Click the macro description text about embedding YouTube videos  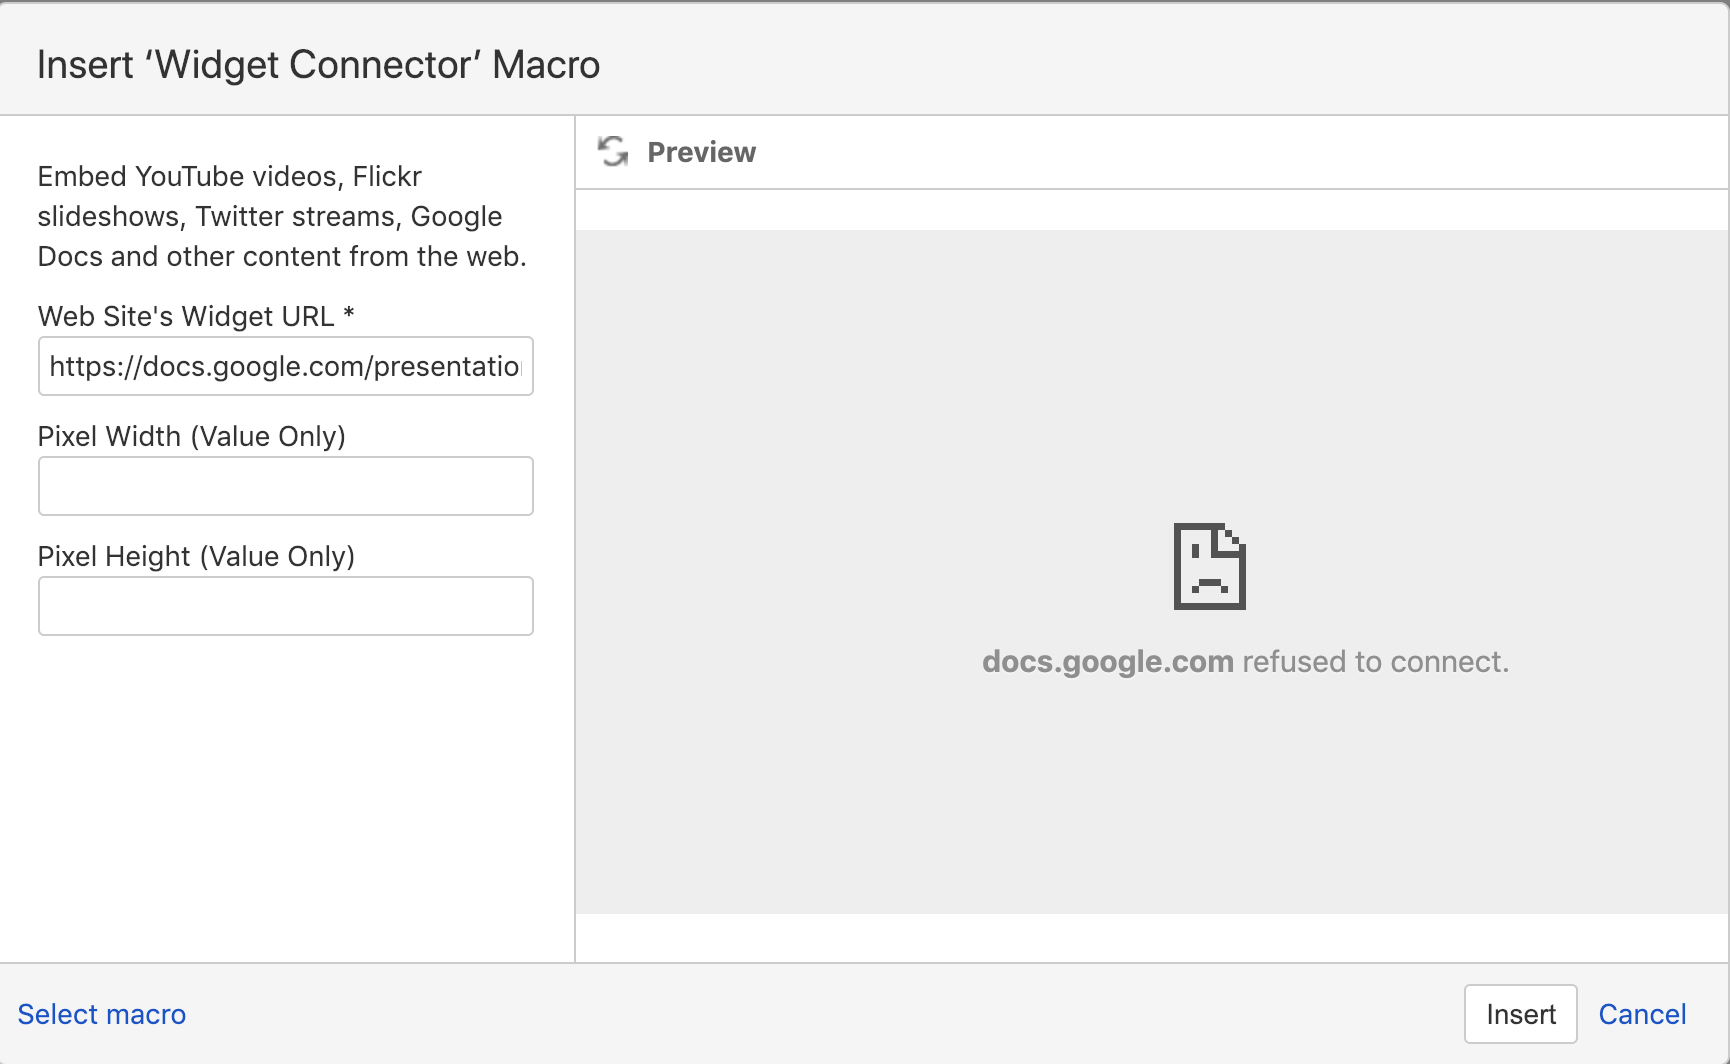(x=283, y=216)
